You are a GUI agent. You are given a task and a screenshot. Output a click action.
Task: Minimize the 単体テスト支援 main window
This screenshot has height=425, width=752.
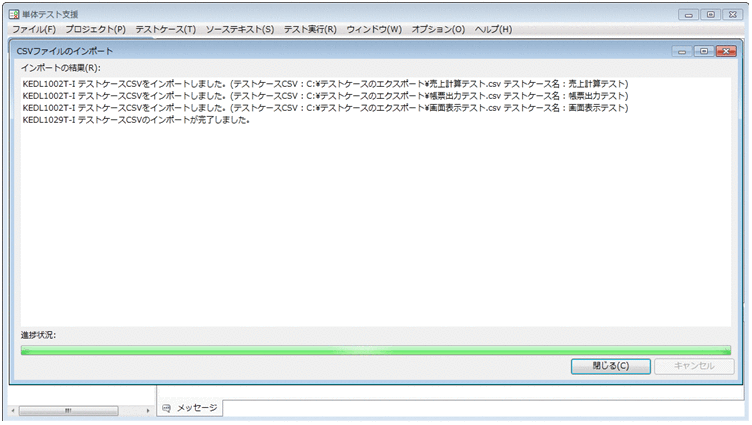(689, 15)
